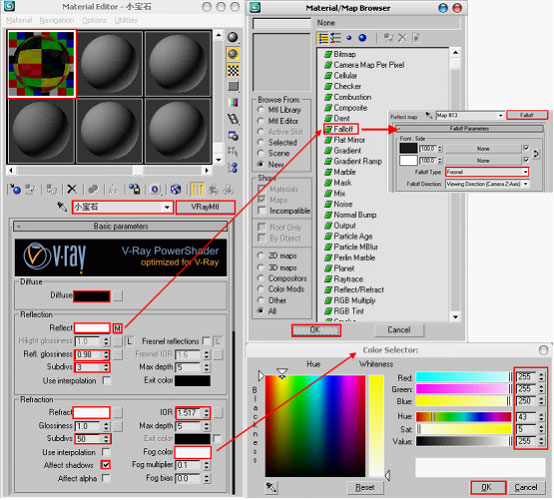Click OK in Color Selector
The height and width of the screenshot is (500, 554).
point(488,487)
